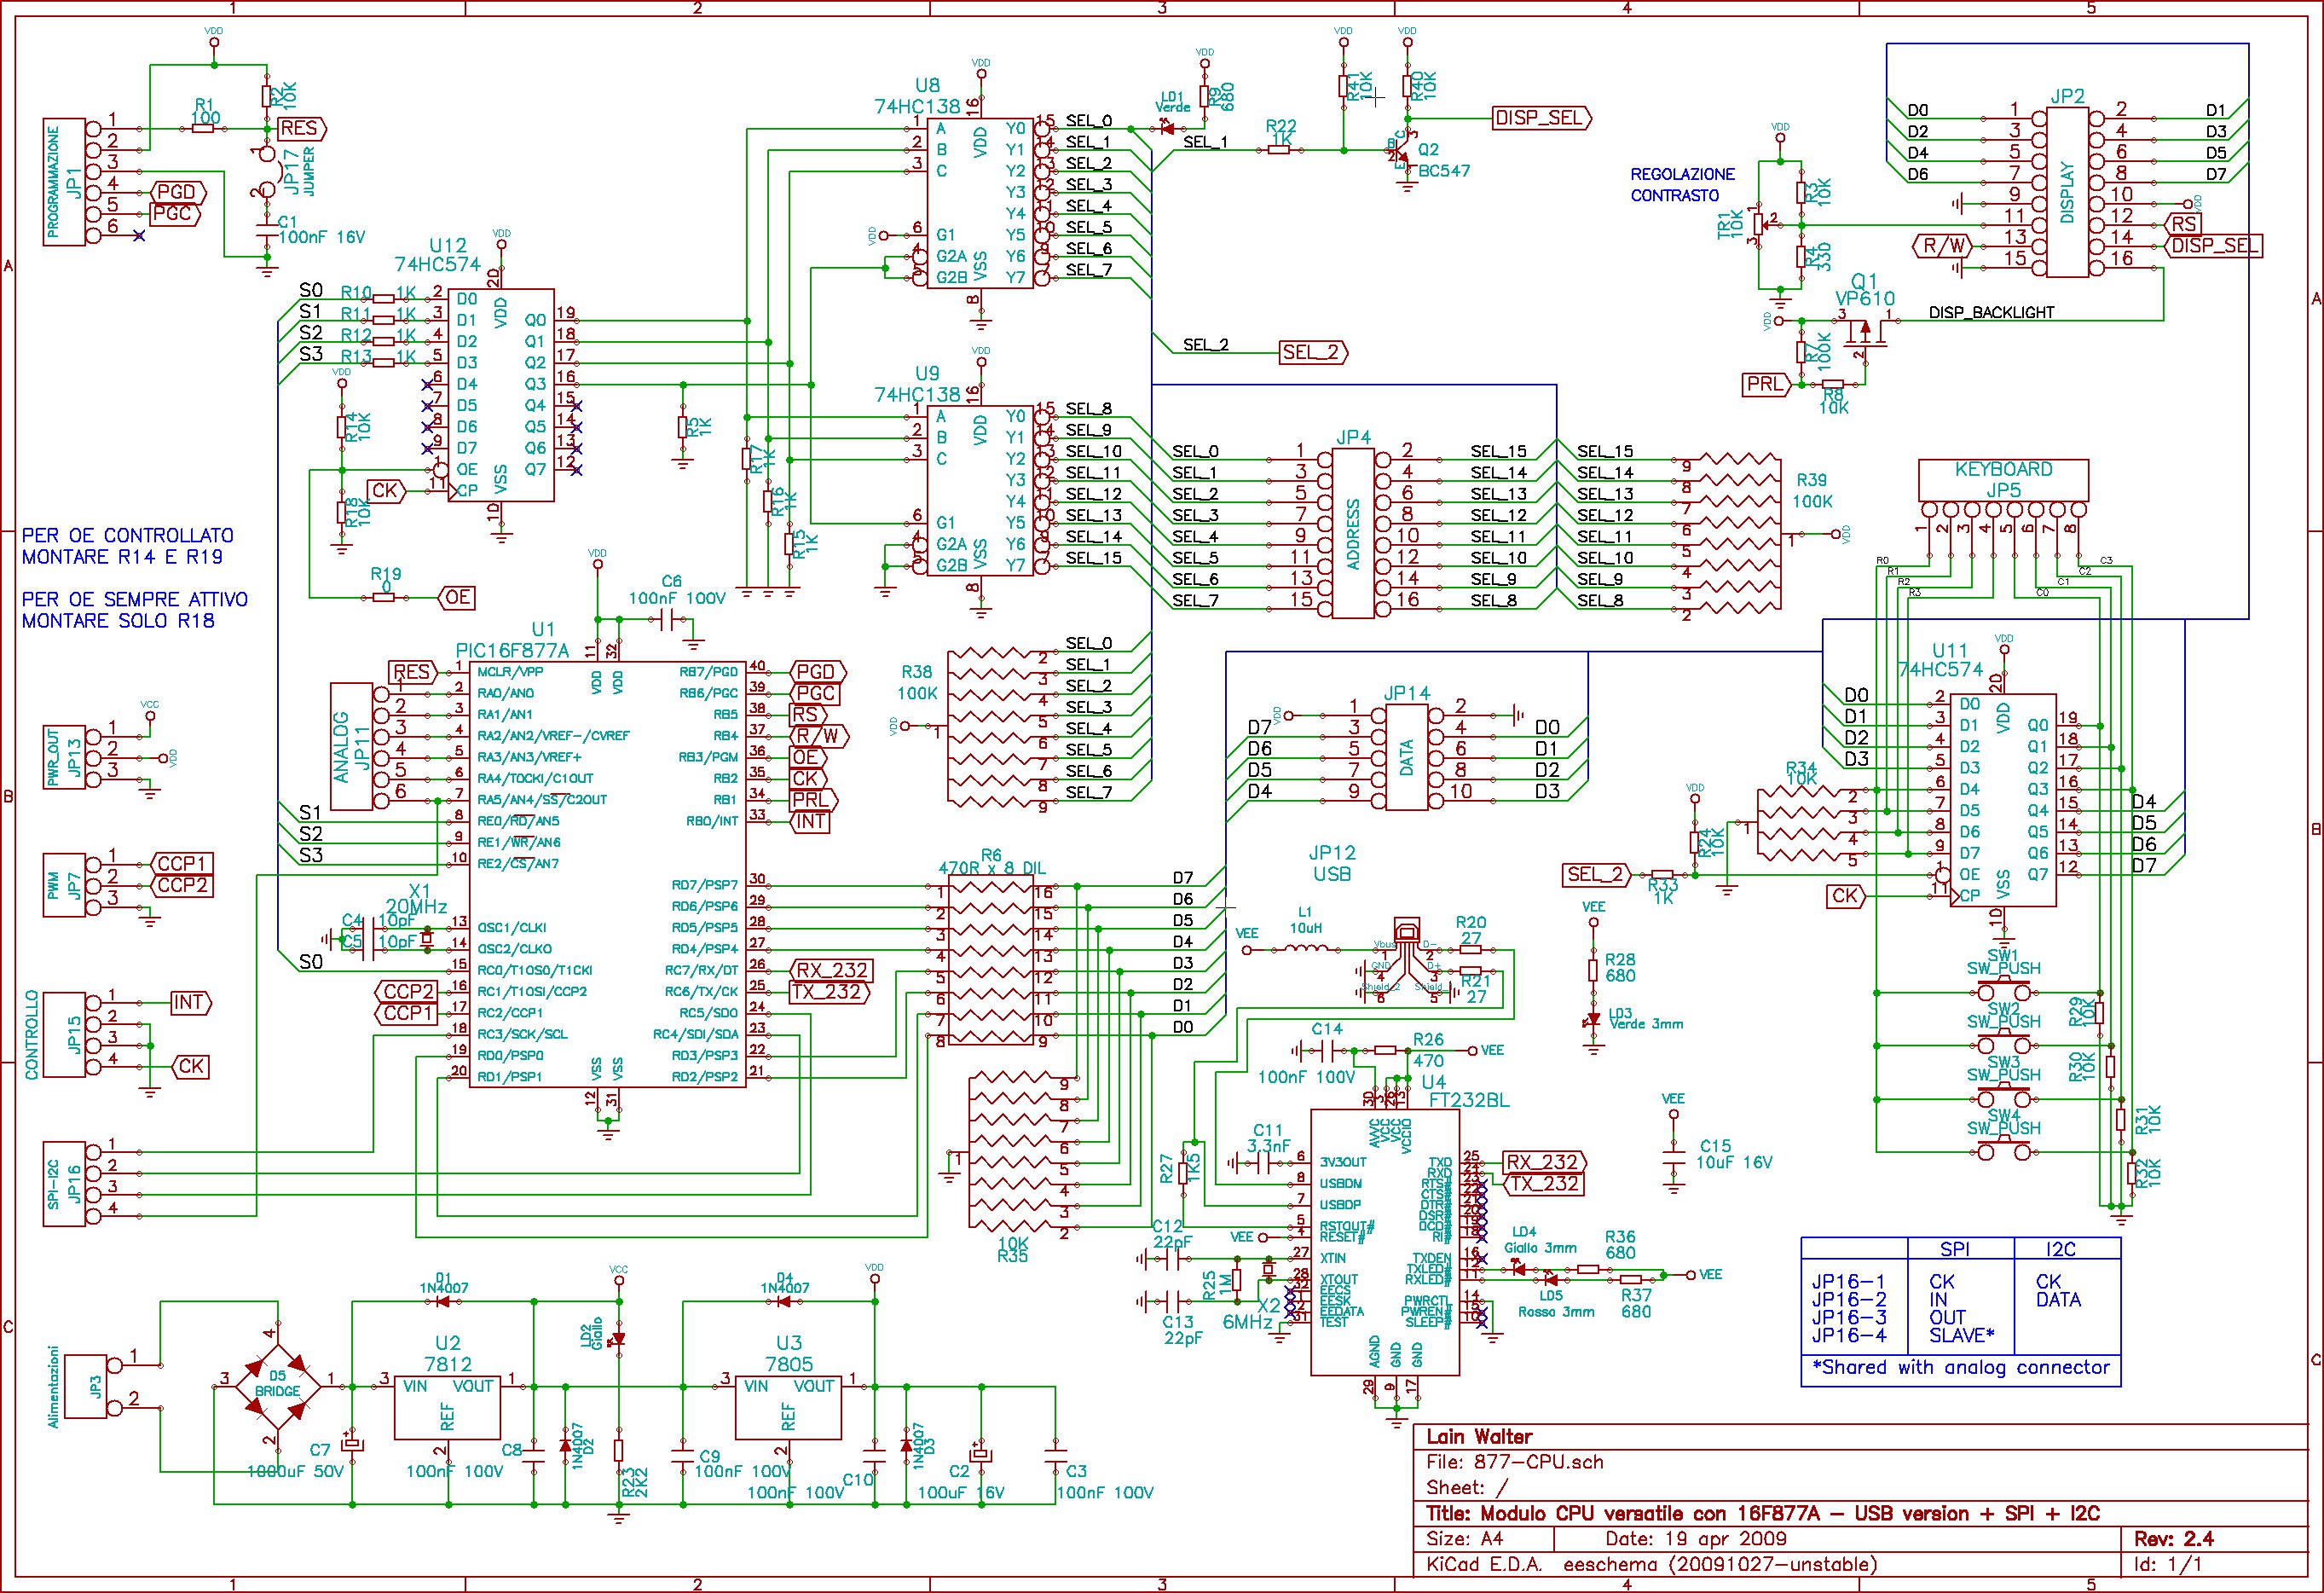Click the 'File: 877-CPU.sch' entry
Image resolution: width=2324 pixels, height=1593 pixels.
(x=1514, y=1463)
